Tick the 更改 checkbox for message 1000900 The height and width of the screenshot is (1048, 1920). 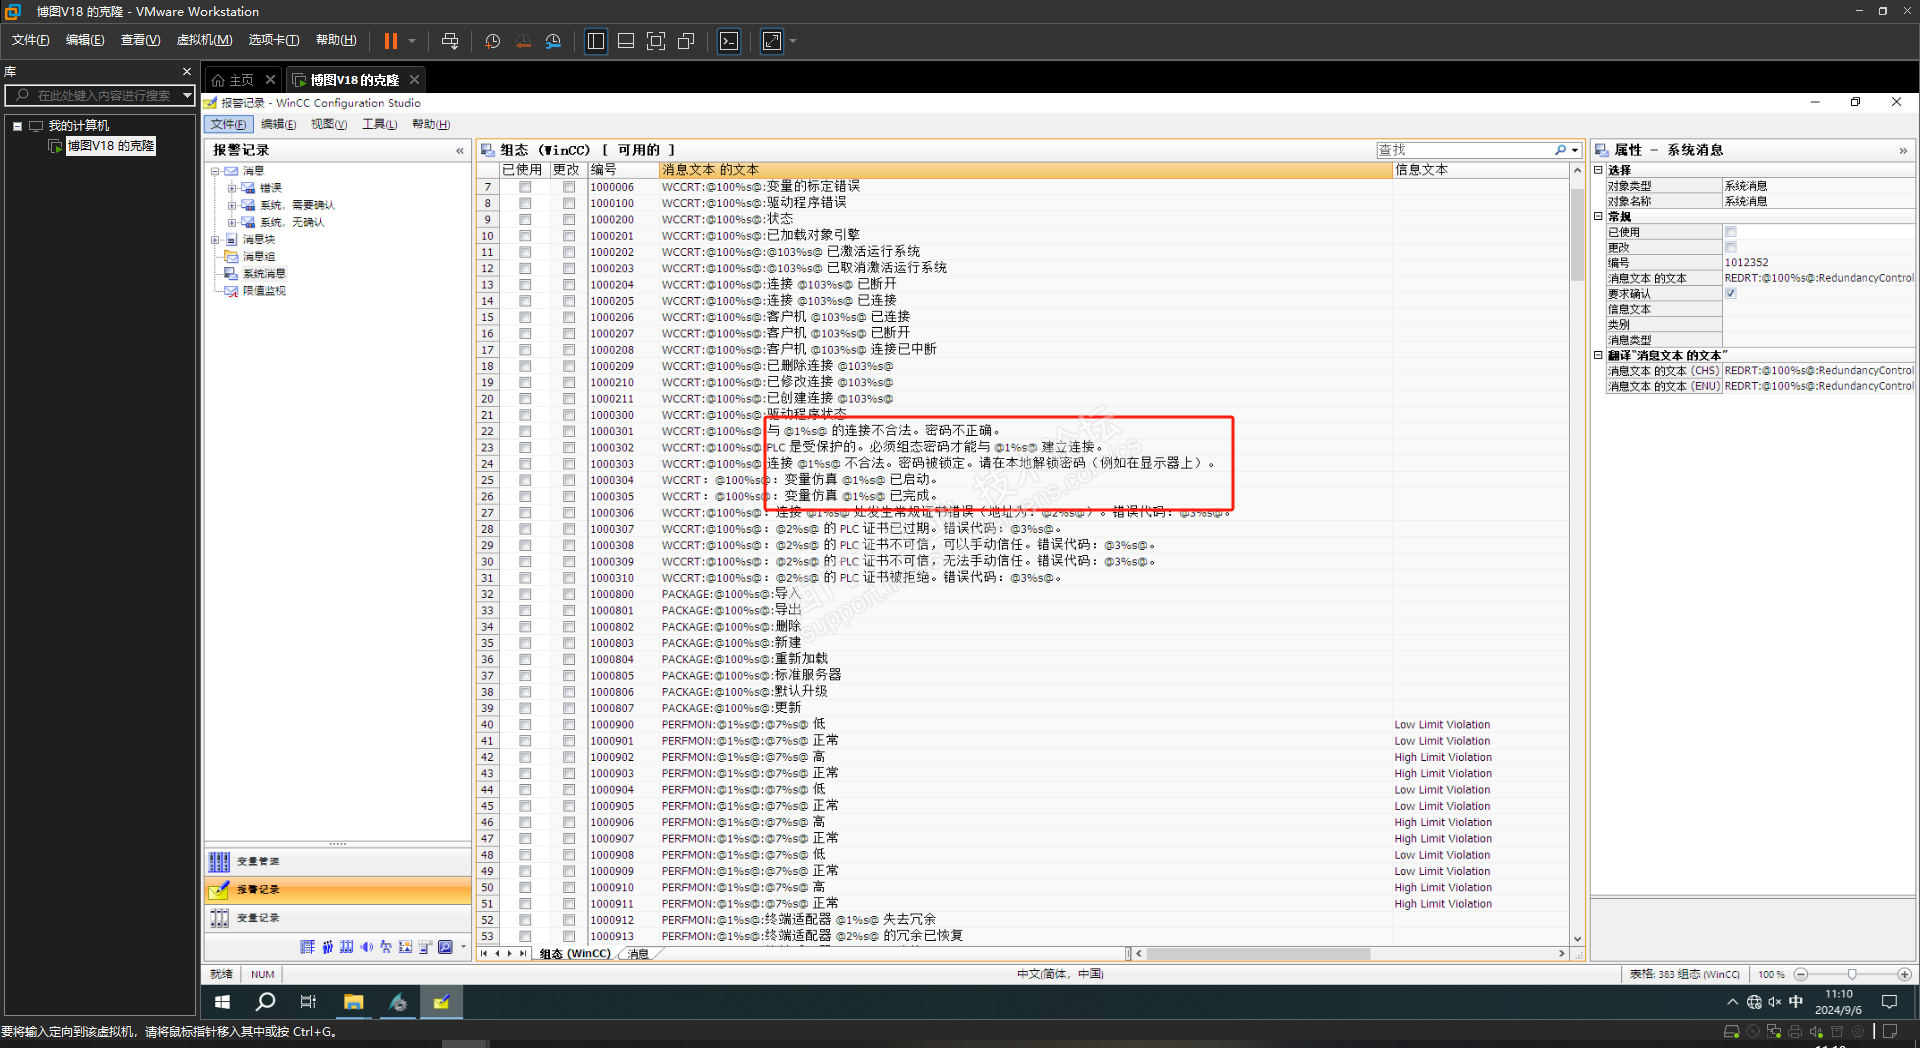click(x=569, y=725)
